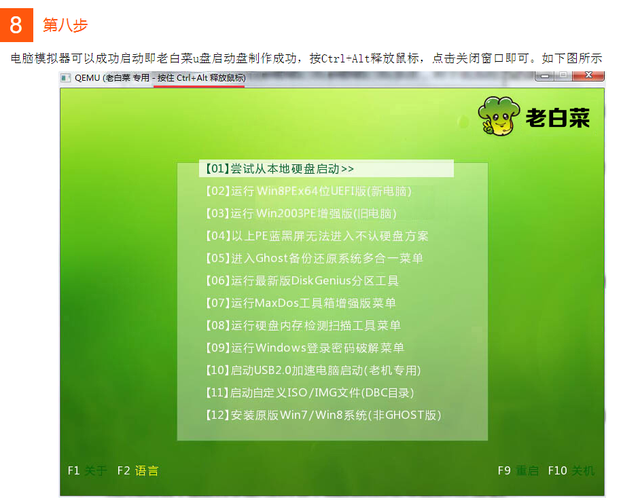Select 【01】尝试从本地硬盘启动 boot option
640x503 pixels.
pyautogui.click(x=278, y=169)
